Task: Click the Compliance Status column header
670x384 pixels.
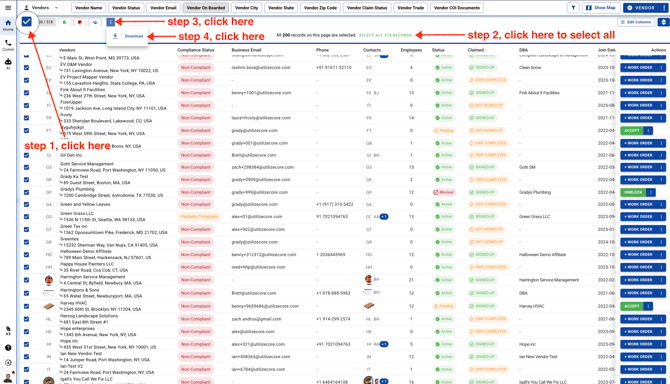Action: coord(196,50)
